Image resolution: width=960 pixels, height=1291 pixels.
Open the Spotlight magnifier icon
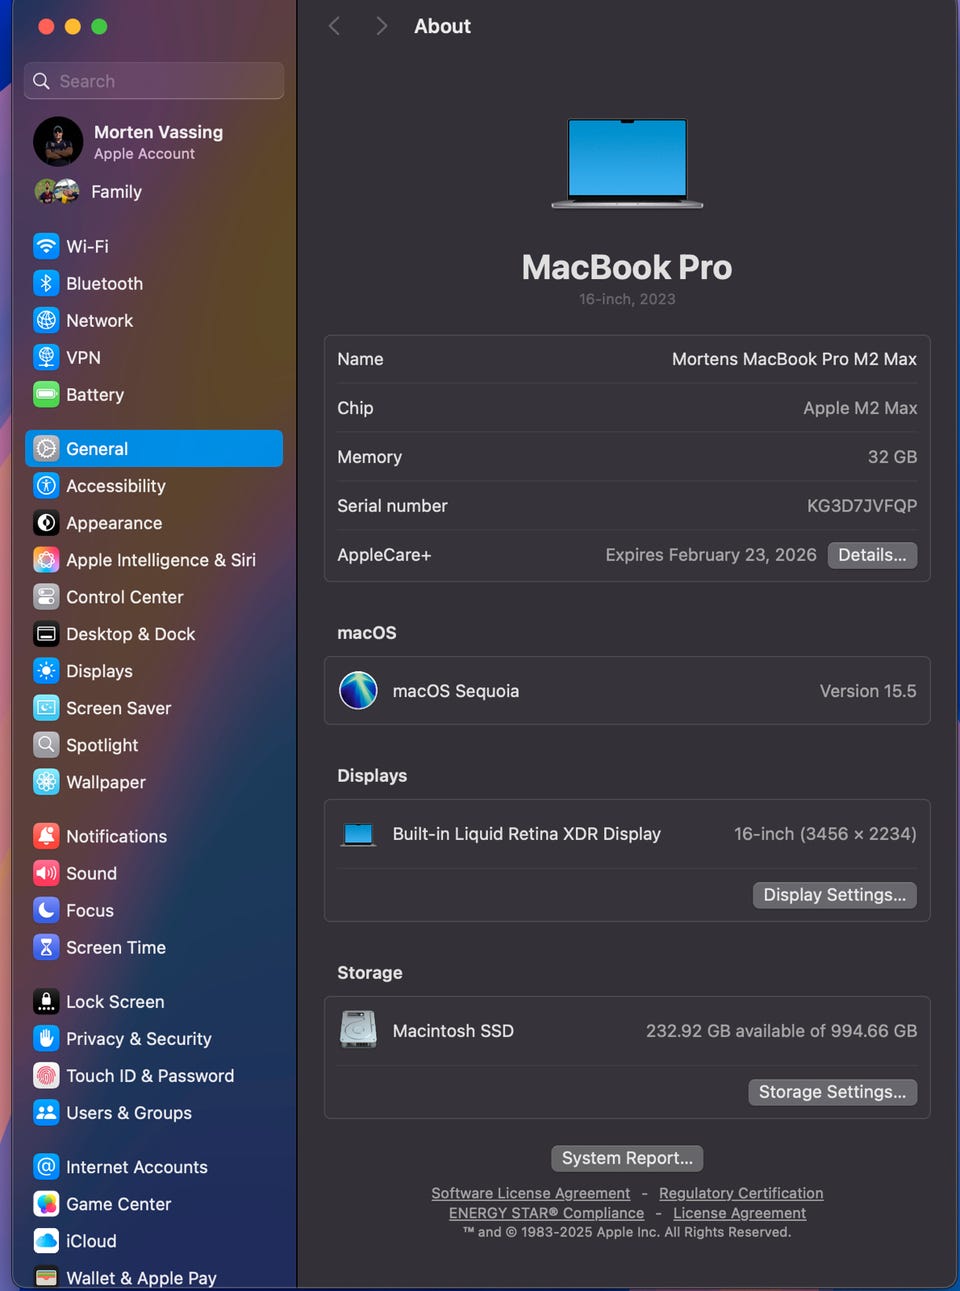pos(46,745)
